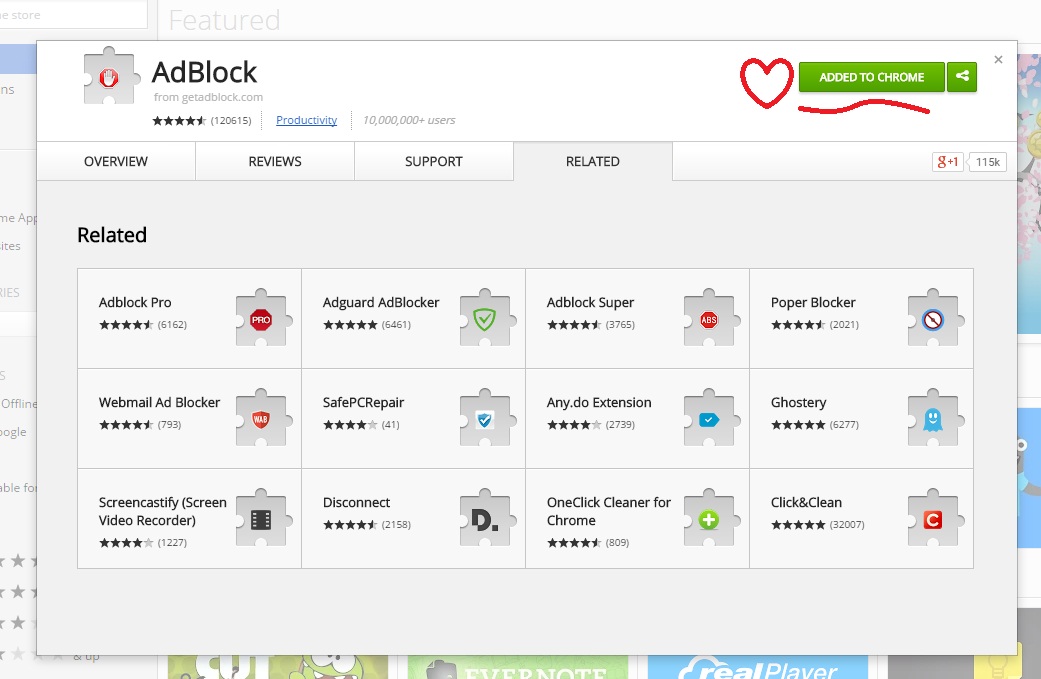Open Webmail Ad Blocker WAB icon
1041x679 pixels.
pos(264,418)
